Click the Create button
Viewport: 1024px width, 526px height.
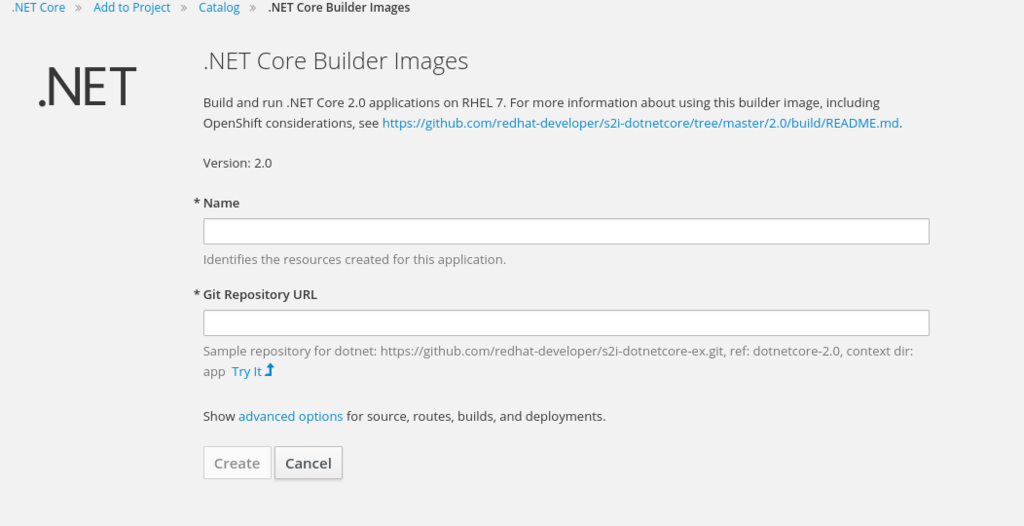pos(237,463)
